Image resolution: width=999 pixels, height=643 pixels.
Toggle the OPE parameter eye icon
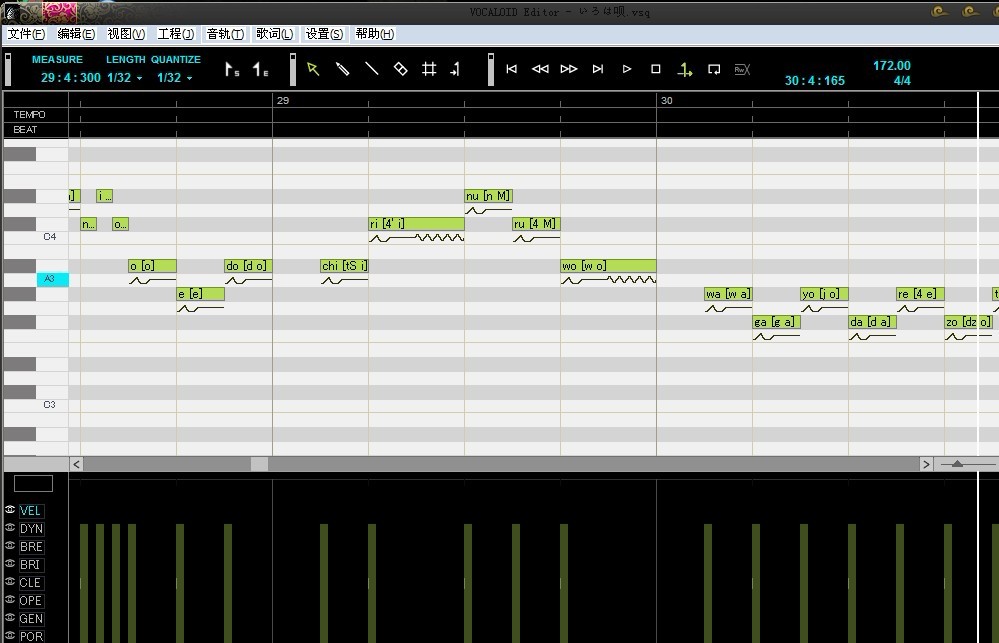coord(10,599)
